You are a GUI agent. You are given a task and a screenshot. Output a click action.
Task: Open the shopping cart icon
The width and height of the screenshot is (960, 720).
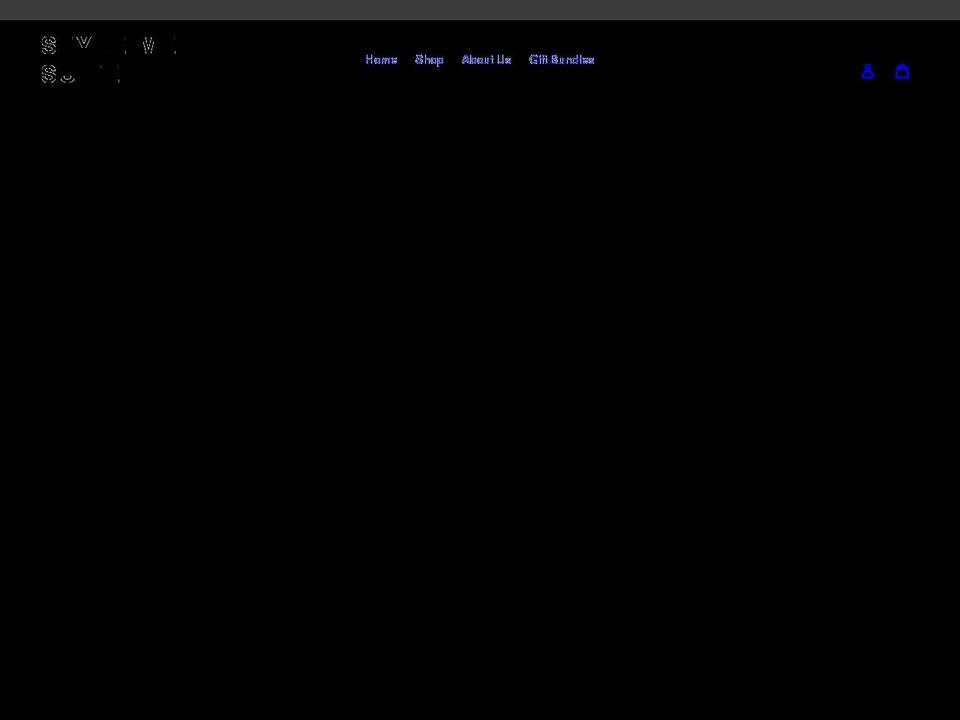coord(902,72)
